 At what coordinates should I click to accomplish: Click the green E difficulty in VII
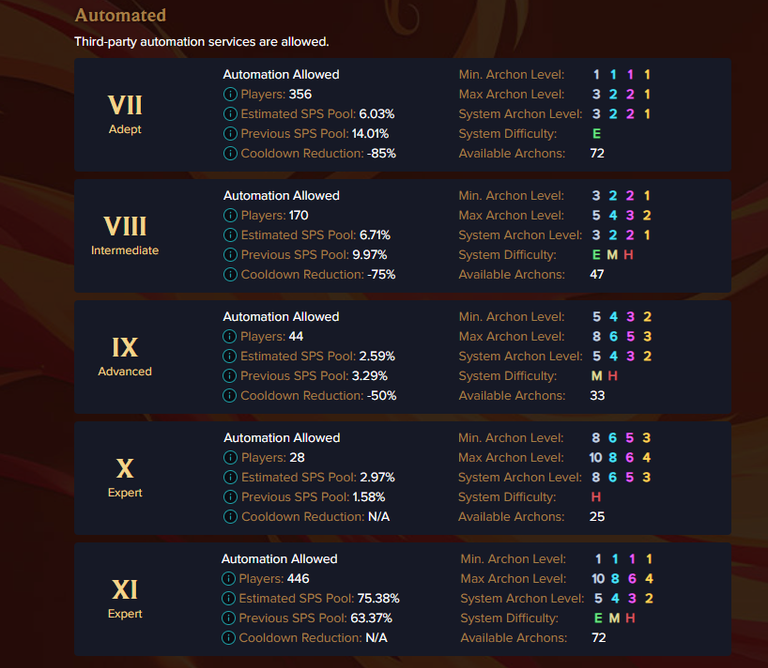point(597,134)
